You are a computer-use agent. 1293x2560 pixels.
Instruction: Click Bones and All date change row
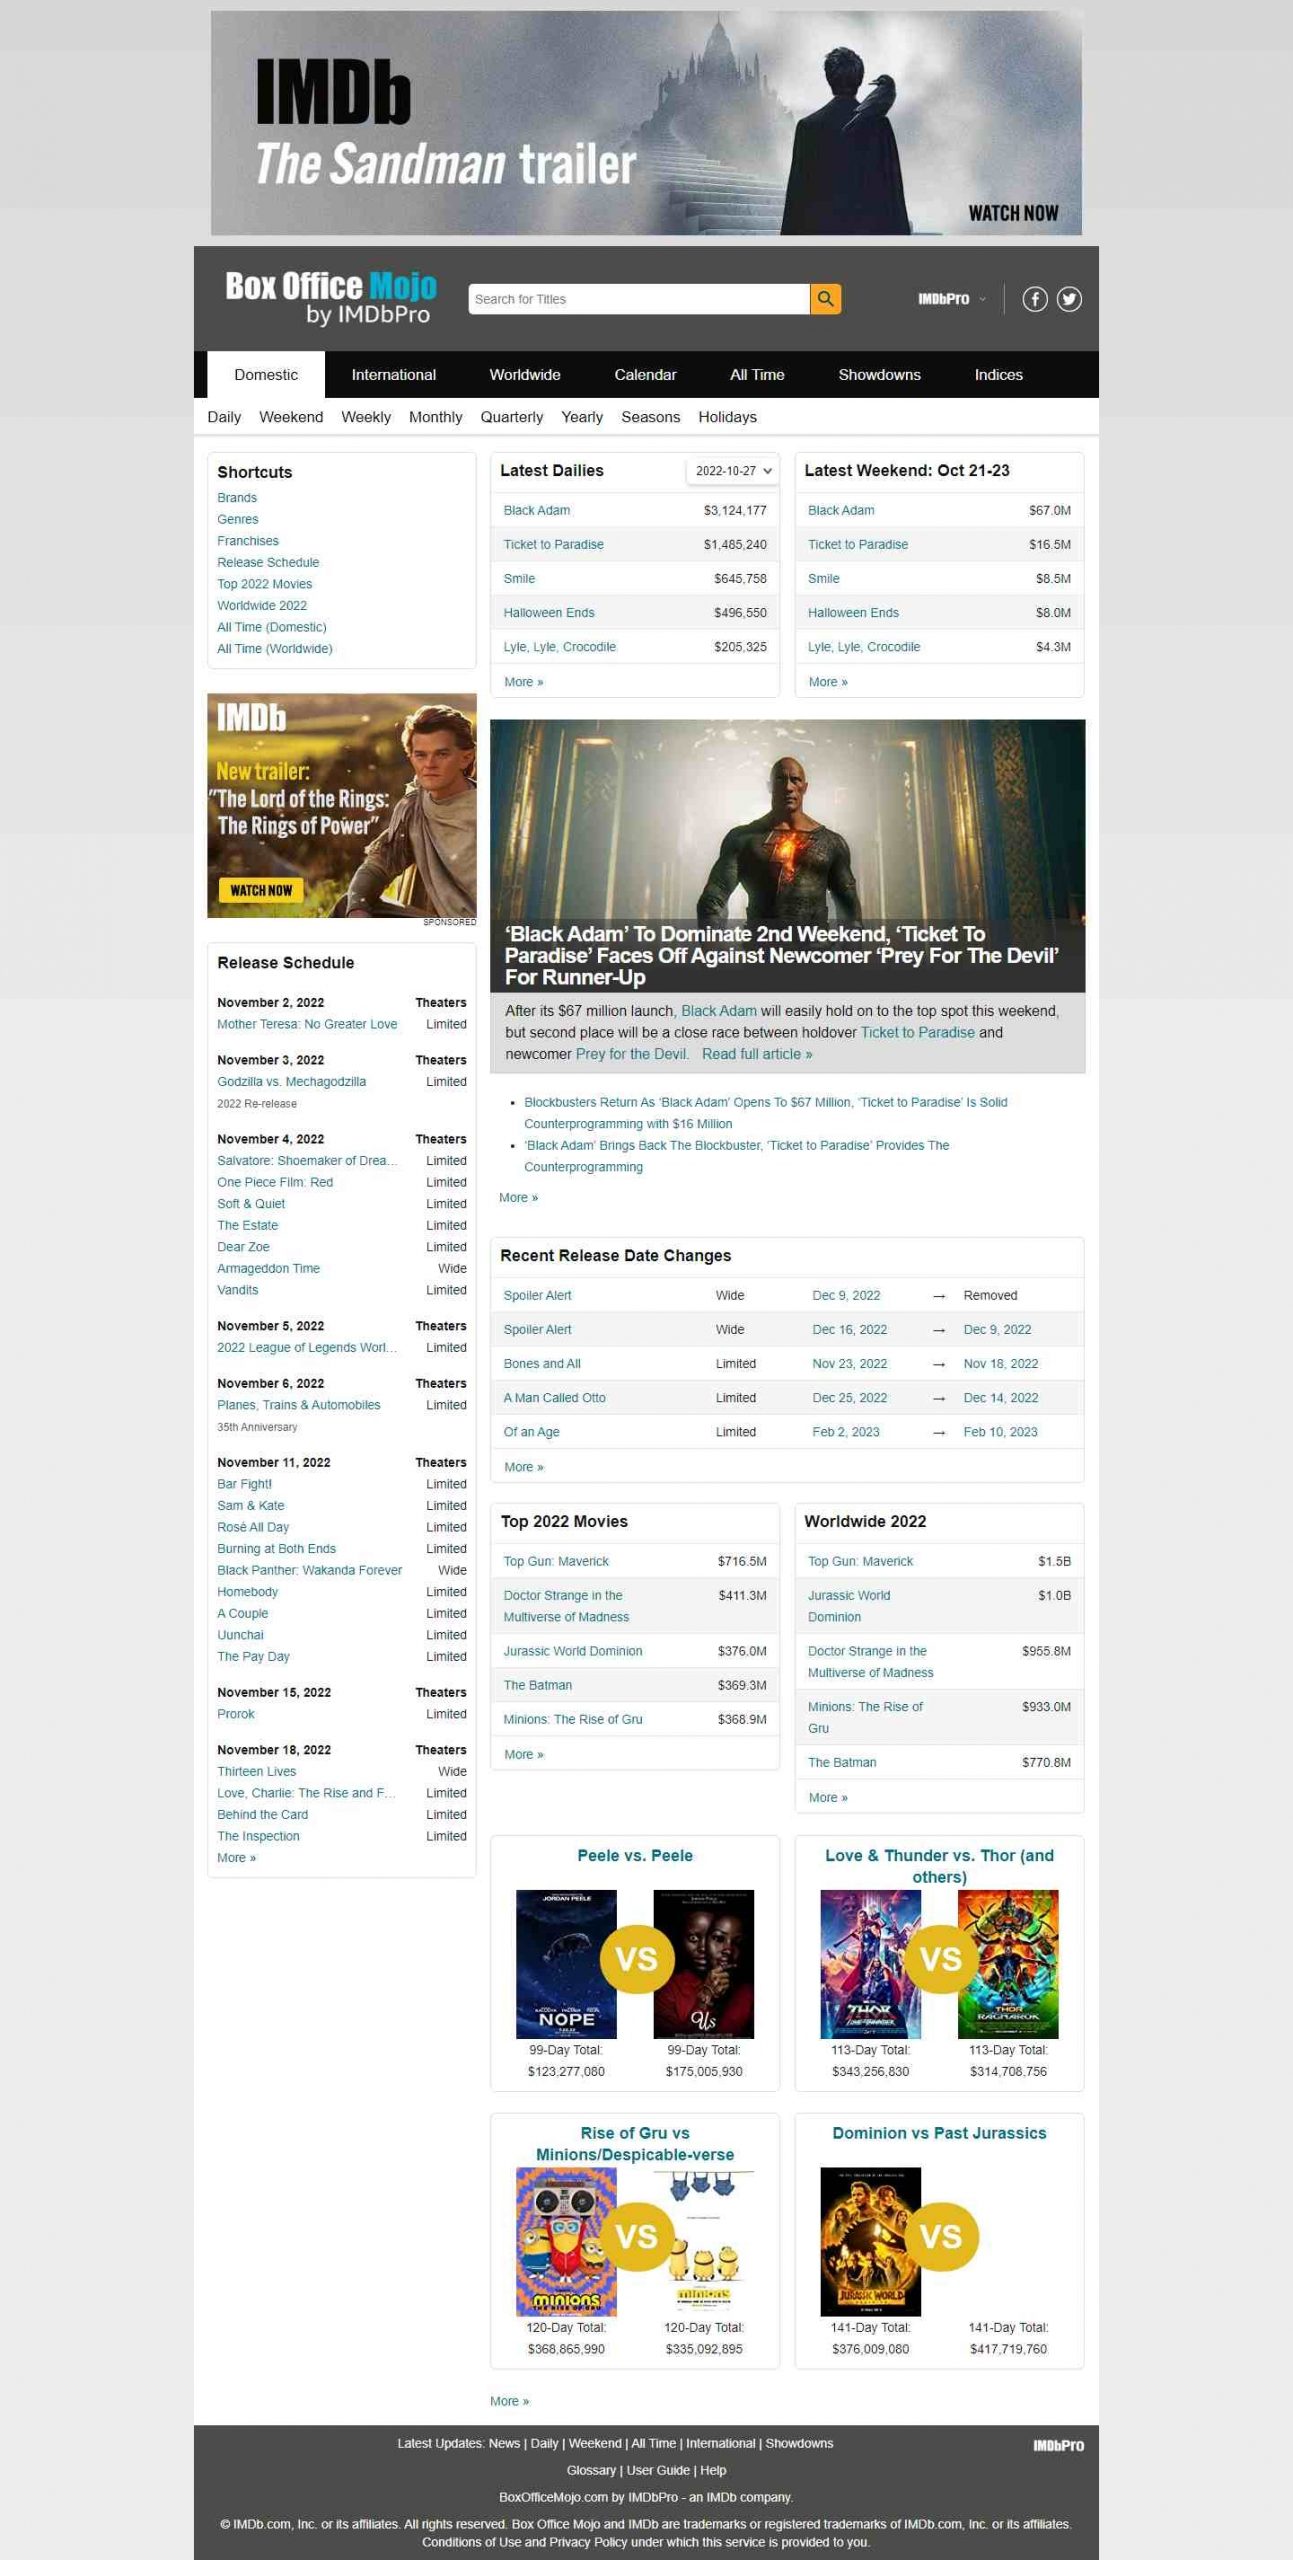tap(787, 1364)
